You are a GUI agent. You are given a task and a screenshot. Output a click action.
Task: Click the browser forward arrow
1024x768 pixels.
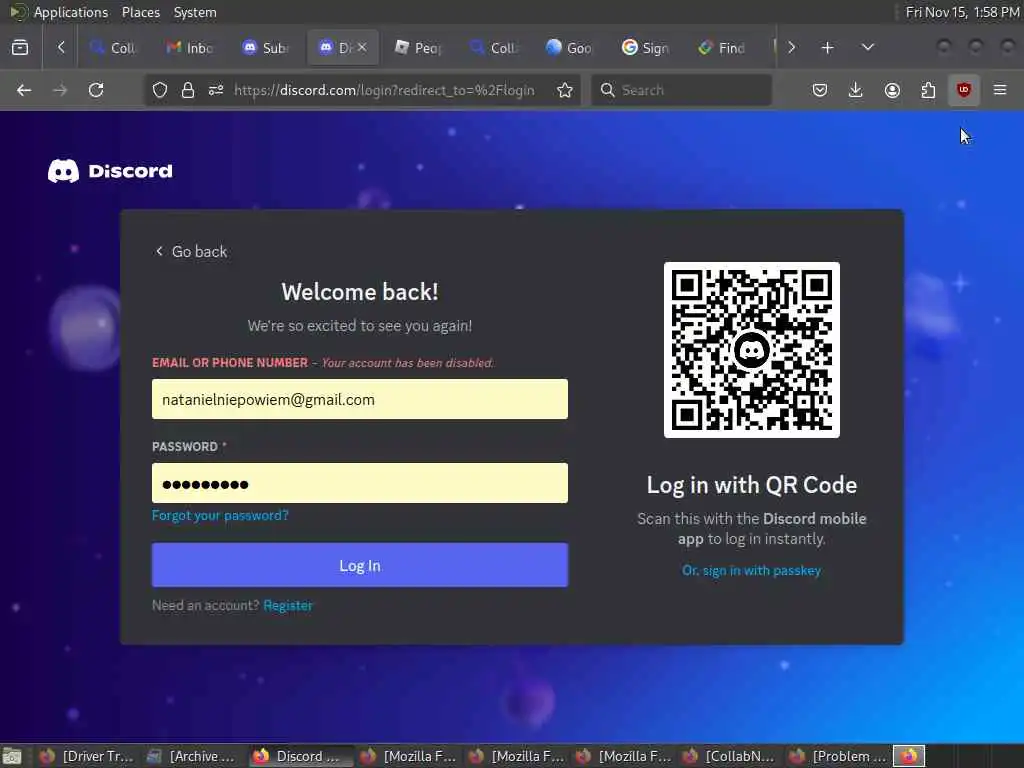pyautogui.click(x=60, y=90)
